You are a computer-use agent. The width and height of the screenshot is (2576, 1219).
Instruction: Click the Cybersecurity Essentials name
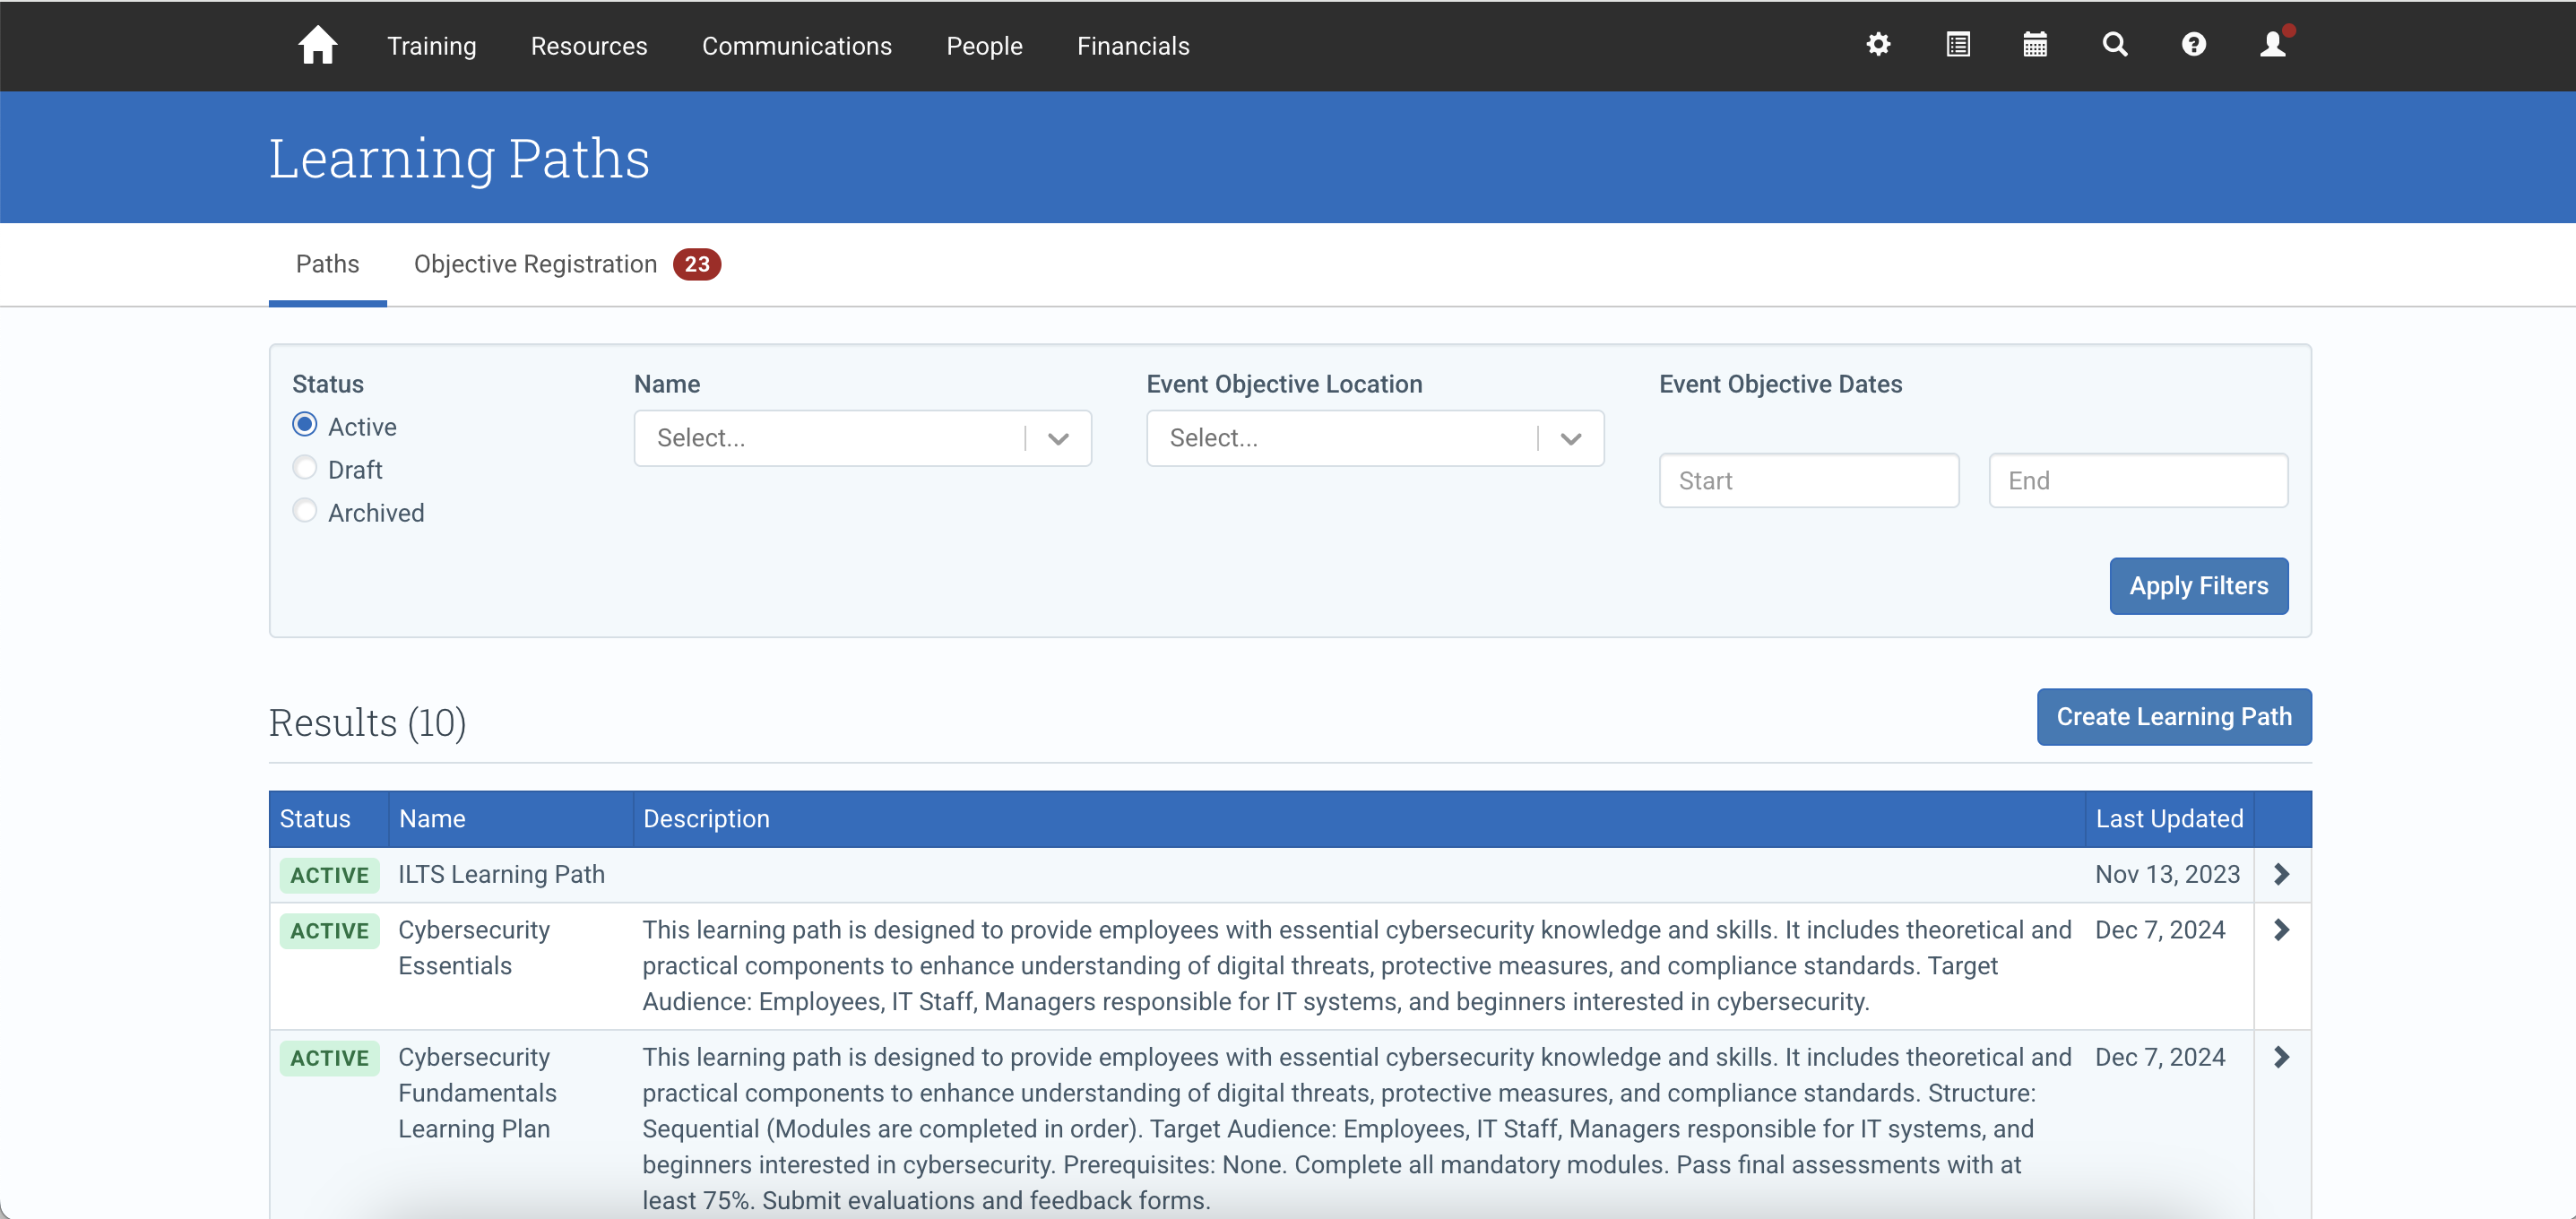pos(474,948)
